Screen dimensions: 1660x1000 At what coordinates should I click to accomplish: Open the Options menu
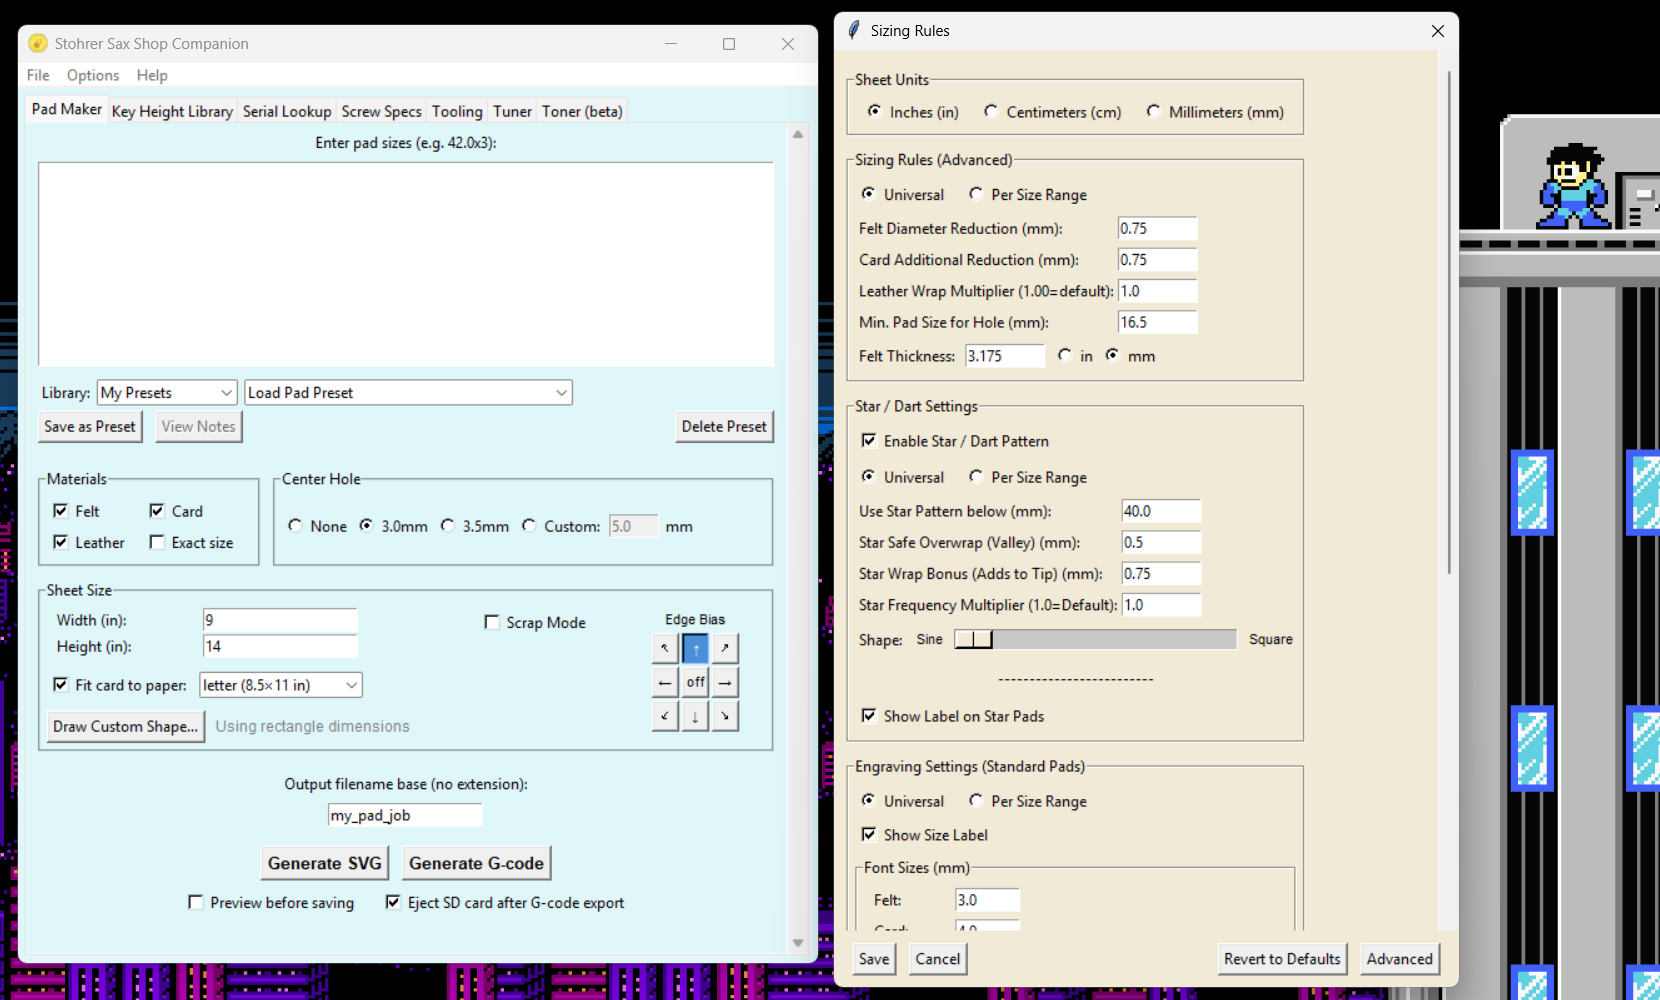point(93,75)
